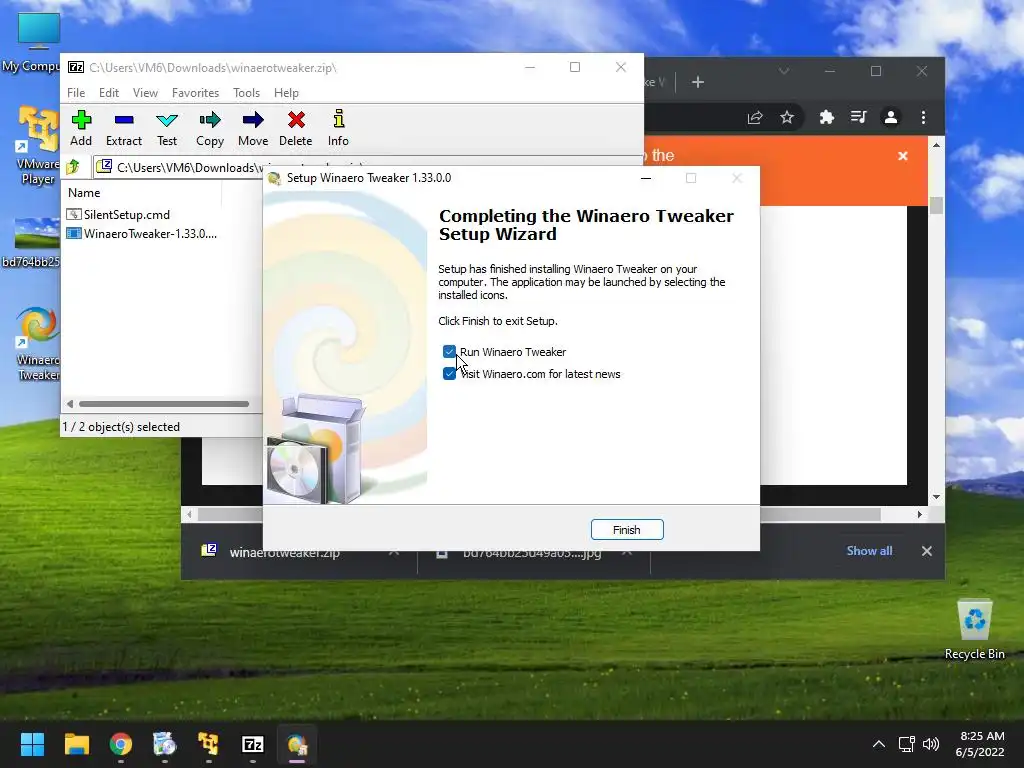Image resolution: width=1024 pixels, height=768 pixels.
Task: Go up one folder level in 7-Zip
Action: 73,167
